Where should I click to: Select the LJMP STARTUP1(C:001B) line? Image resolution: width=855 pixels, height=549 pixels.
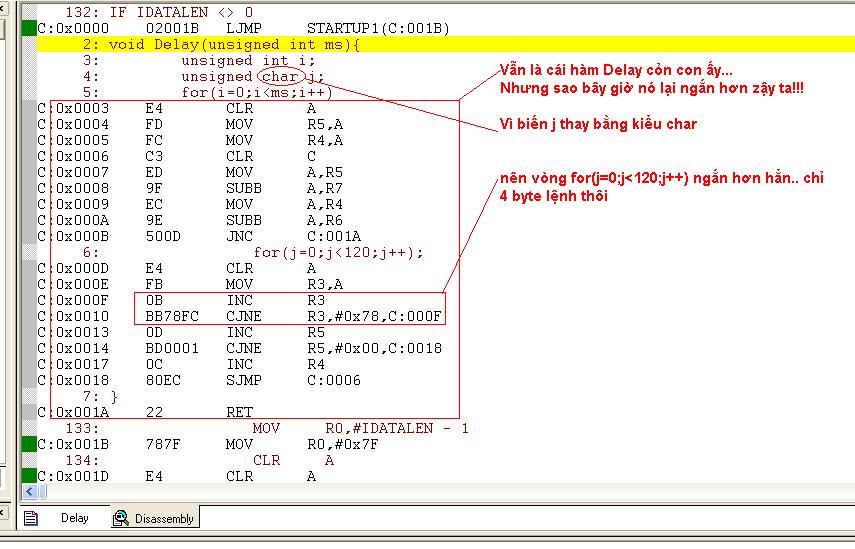(243, 28)
